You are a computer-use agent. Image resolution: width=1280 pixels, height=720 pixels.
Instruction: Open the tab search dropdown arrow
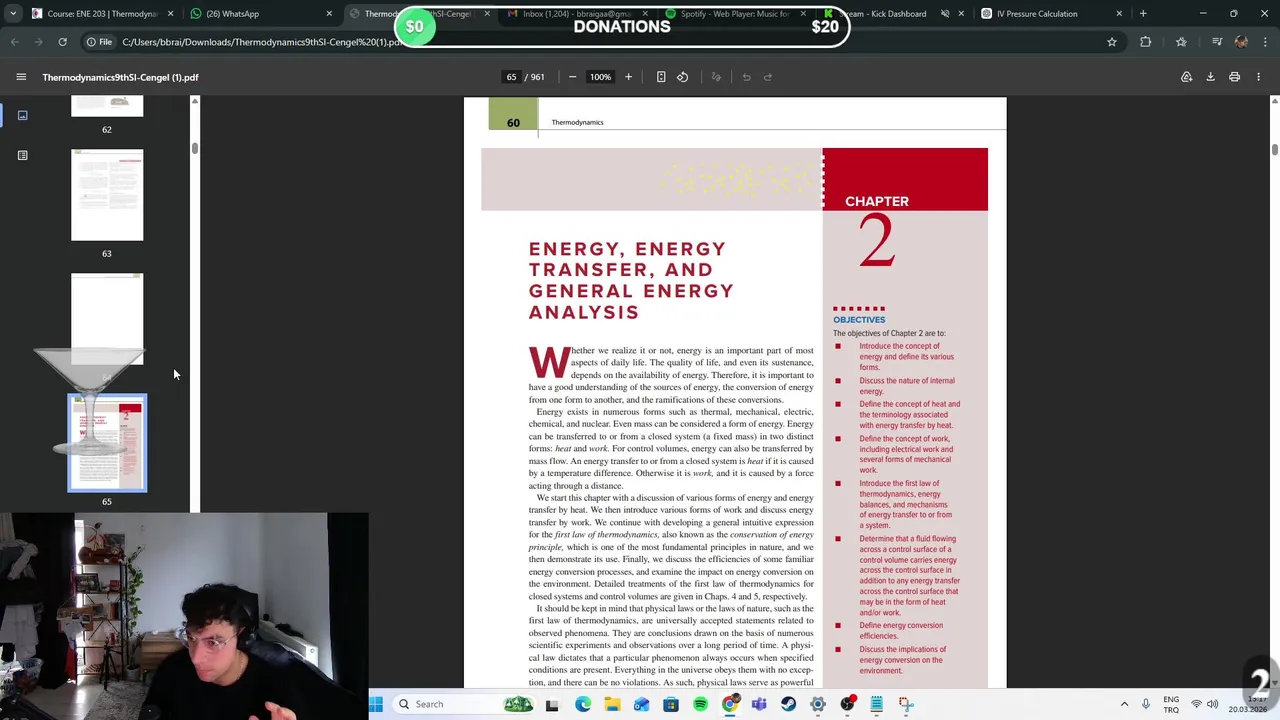coord(13,14)
